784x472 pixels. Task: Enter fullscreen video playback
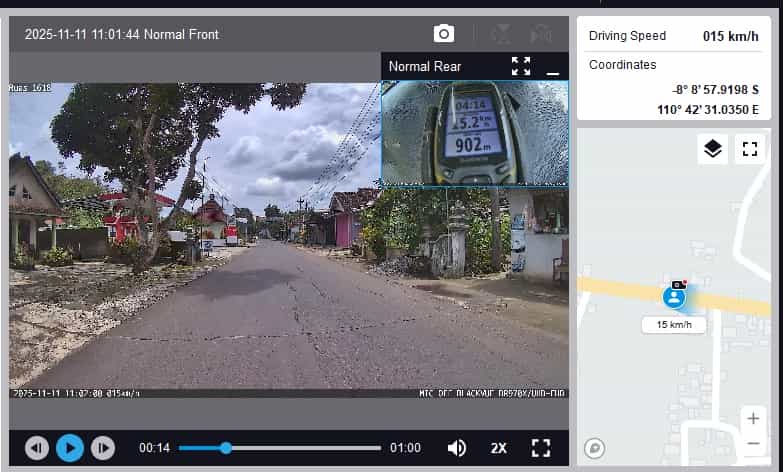coord(541,448)
